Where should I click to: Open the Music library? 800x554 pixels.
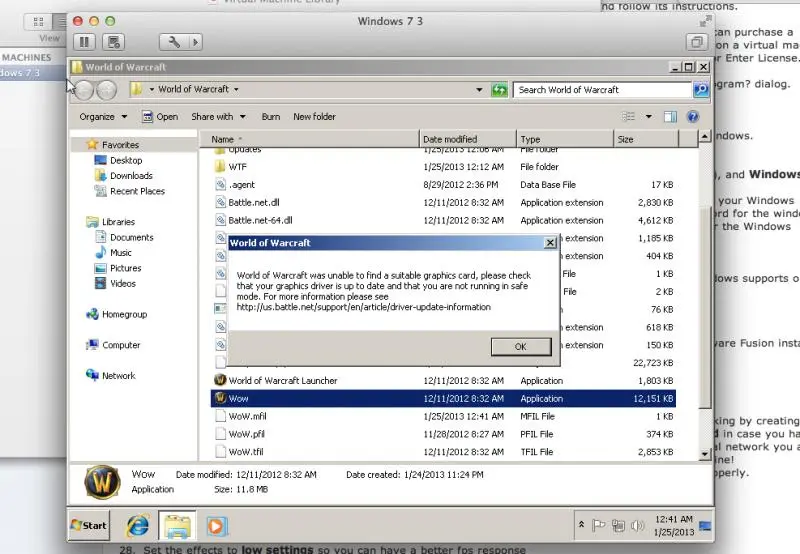coord(120,253)
